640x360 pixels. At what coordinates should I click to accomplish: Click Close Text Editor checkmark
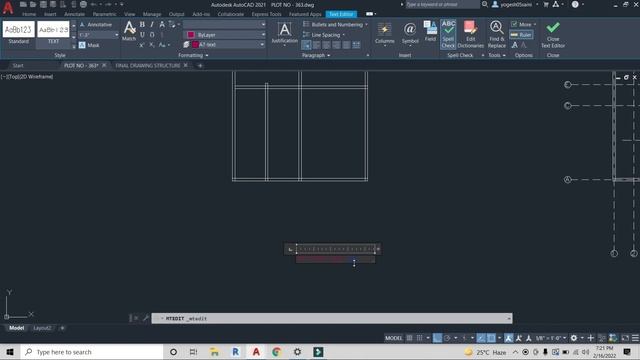pyautogui.click(x=553, y=34)
